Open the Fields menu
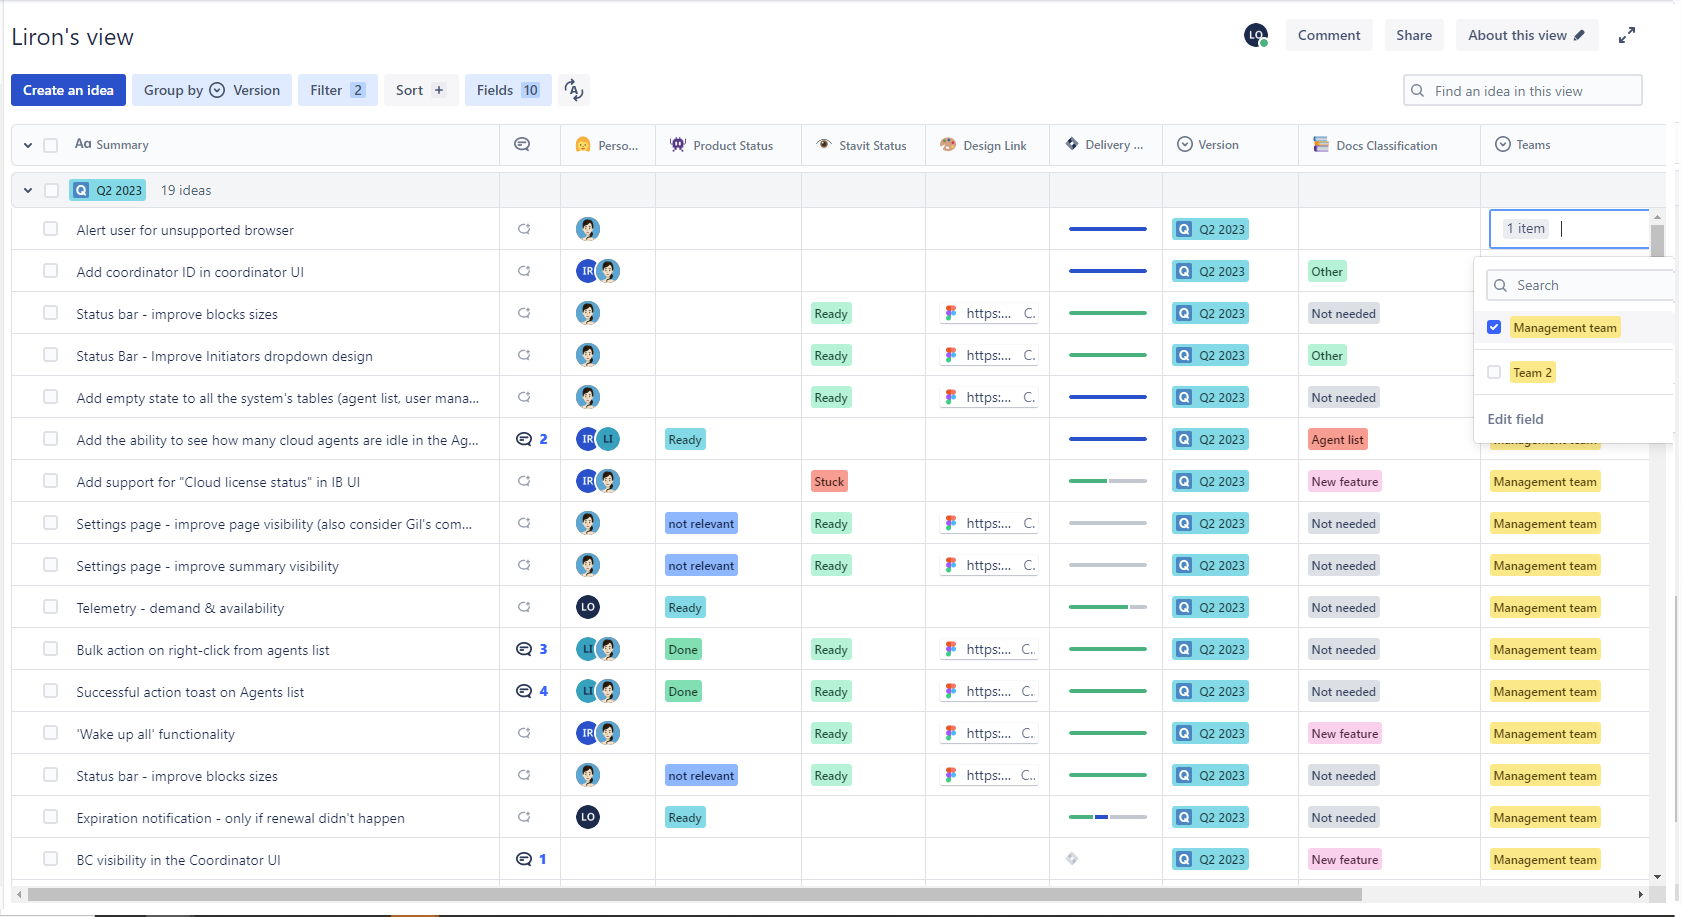The width and height of the screenshot is (1682, 917). click(x=508, y=90)
